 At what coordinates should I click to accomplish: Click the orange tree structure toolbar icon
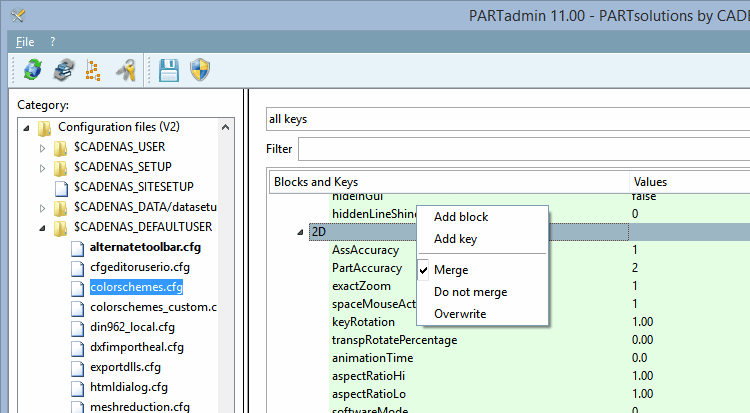coord(95,69)
